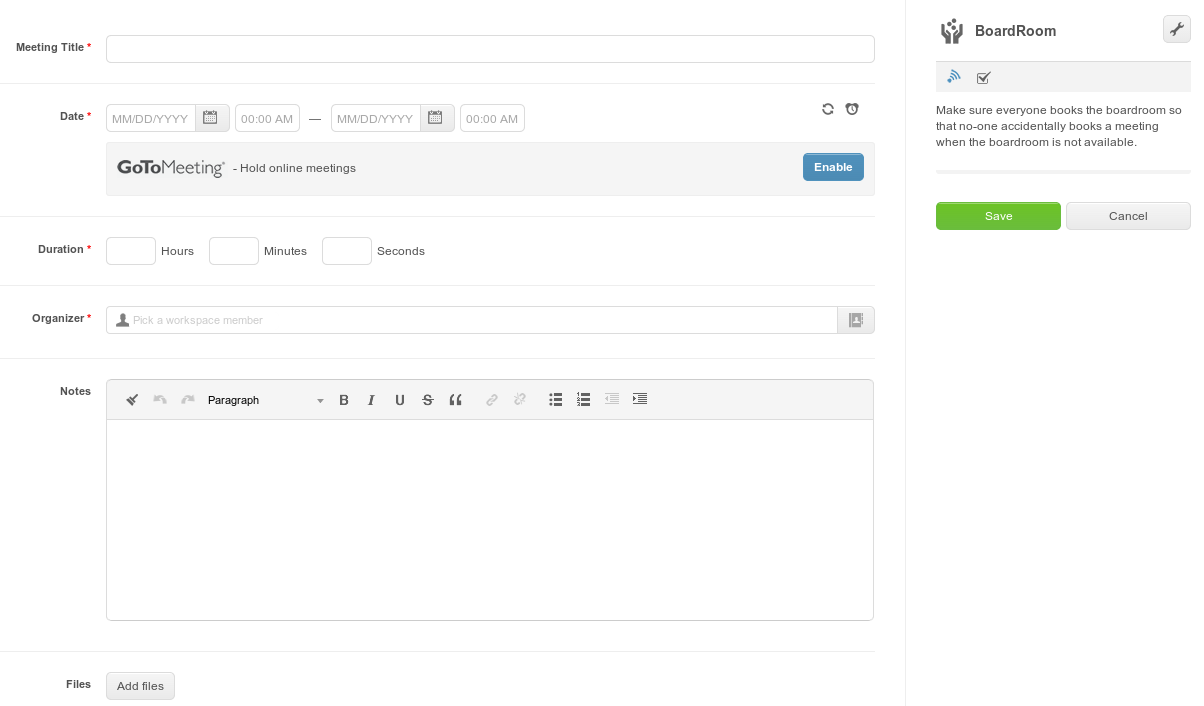The width and height of the screenshot is (1204, 706).
Task: Open the start date calendar picker
Action: click(x=211, y=118)
